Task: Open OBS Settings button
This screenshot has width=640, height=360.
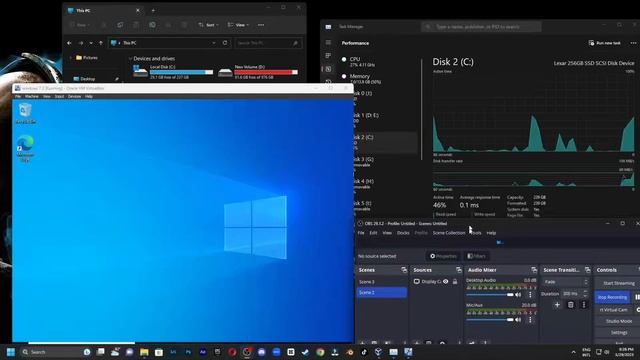Action: pos(619,333)
